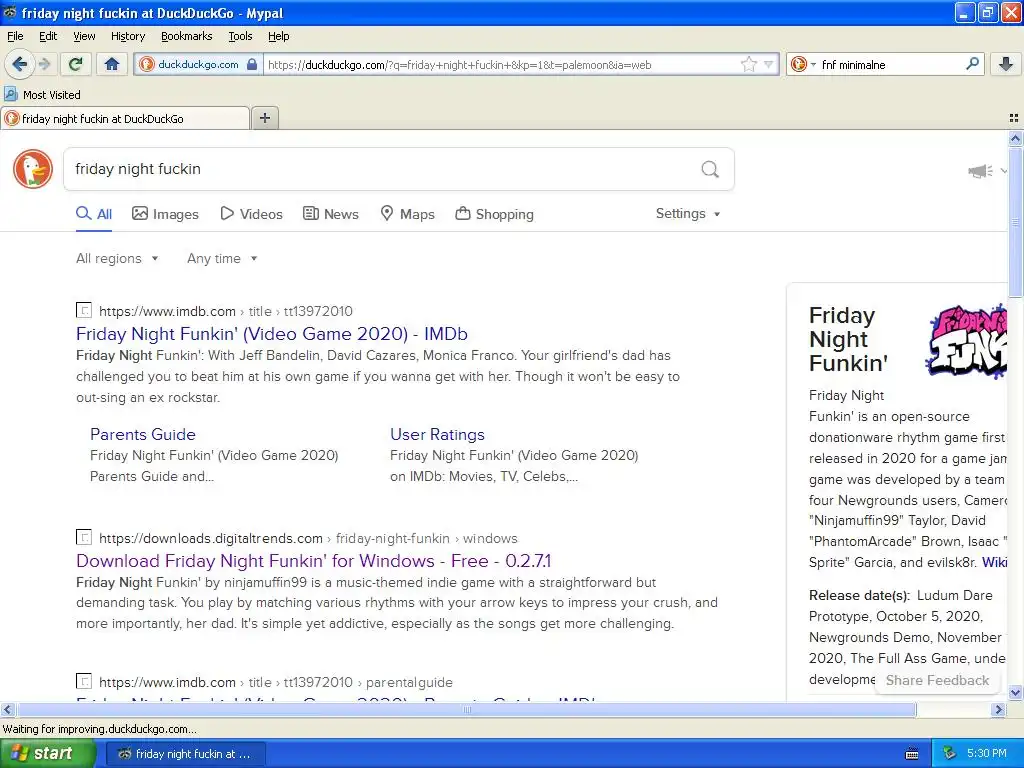Click the Share Feedback button

click(937, 680)
